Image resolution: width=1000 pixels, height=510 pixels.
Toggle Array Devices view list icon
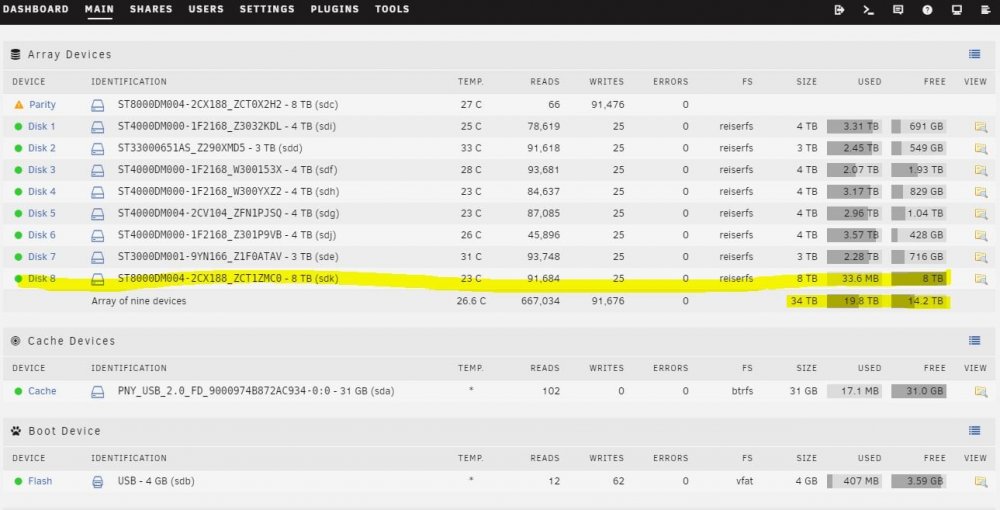pos(974,54)
